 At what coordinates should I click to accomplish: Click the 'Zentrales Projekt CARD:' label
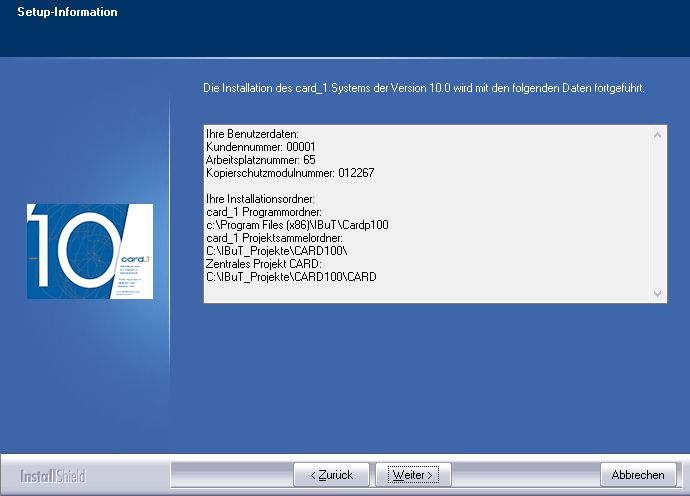(x=264, y=264)
